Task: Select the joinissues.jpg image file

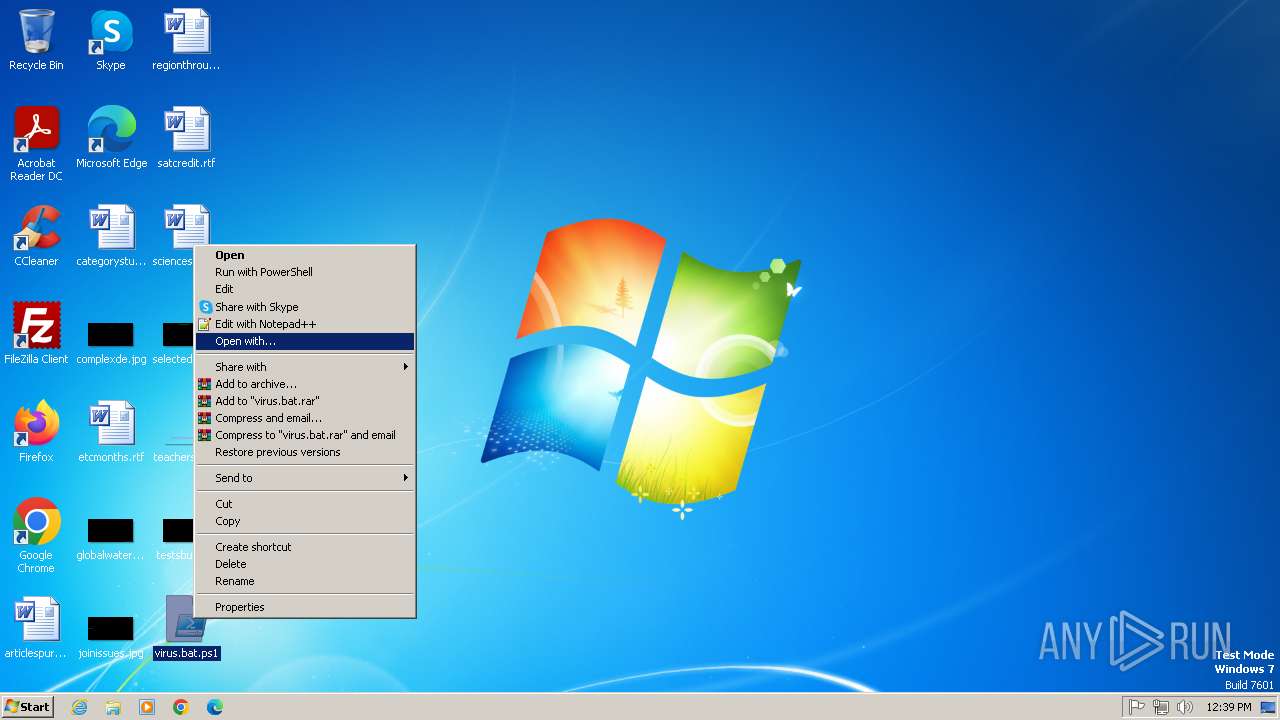Action: [111, 634]
